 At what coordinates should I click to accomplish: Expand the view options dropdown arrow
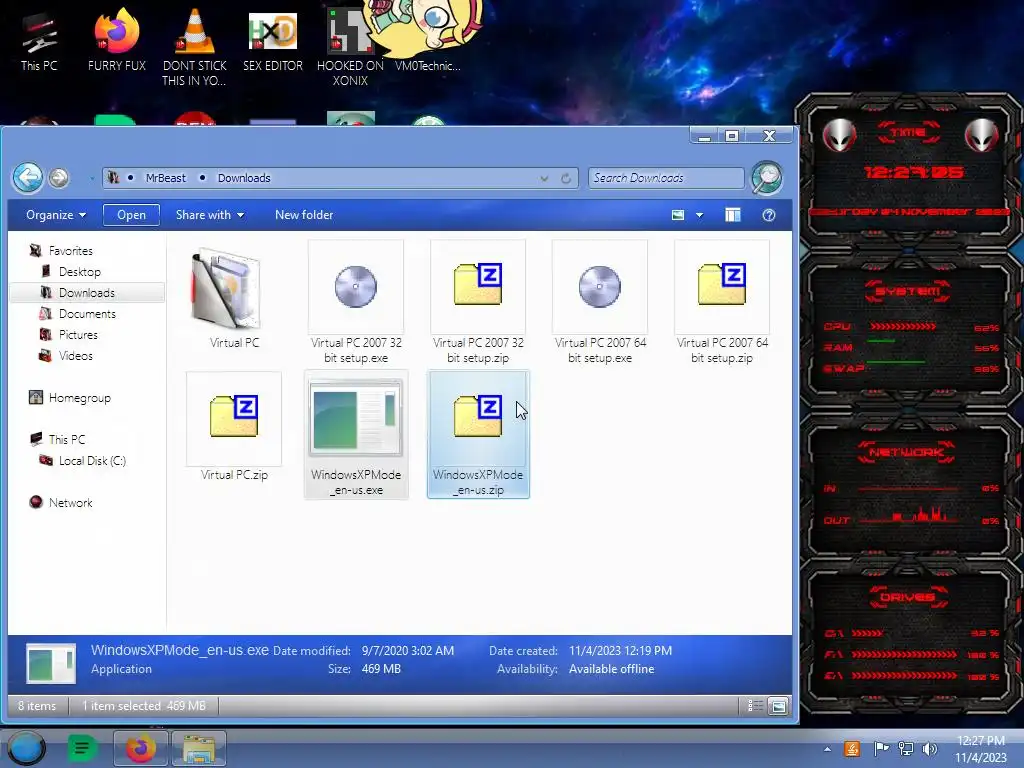(699, 215)
